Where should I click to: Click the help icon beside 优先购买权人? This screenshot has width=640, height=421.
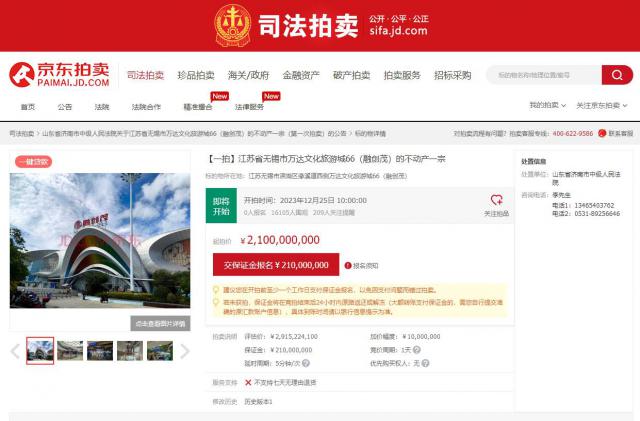[425, 363]
